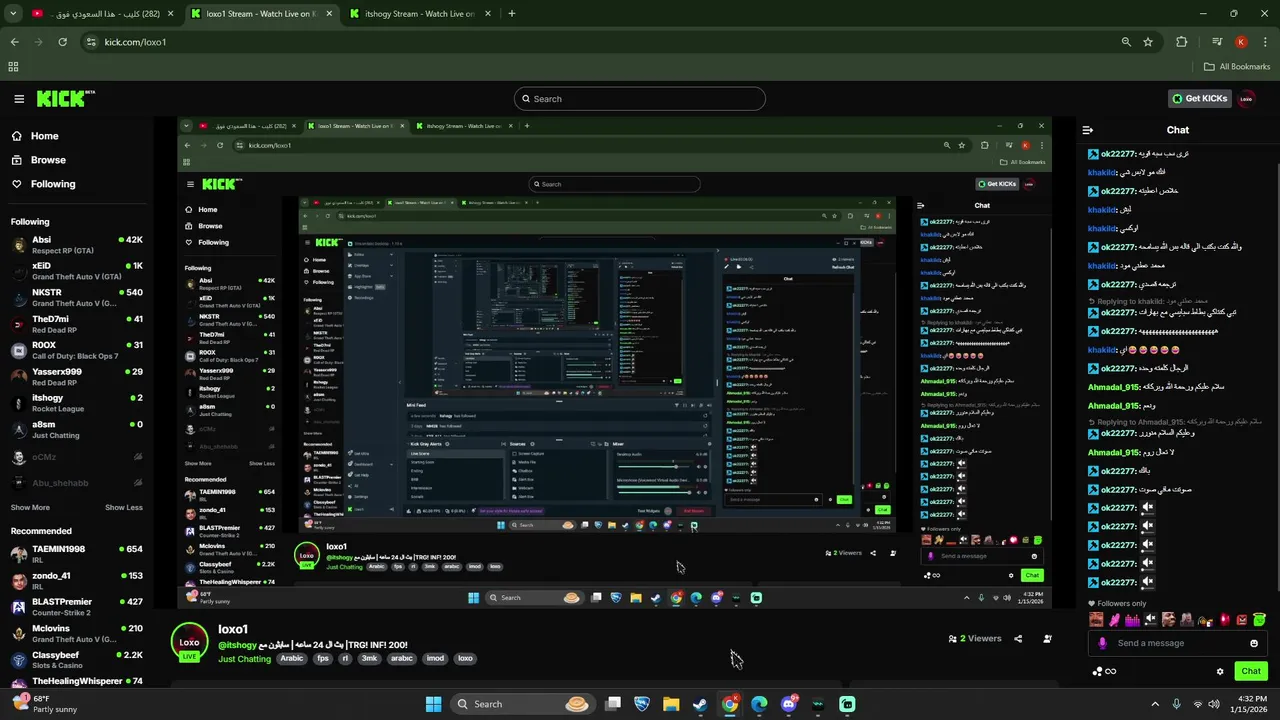Screen dimensions: 1280x720
Task: Open the loxo1 streamer avatar
Action: (189, 643)
